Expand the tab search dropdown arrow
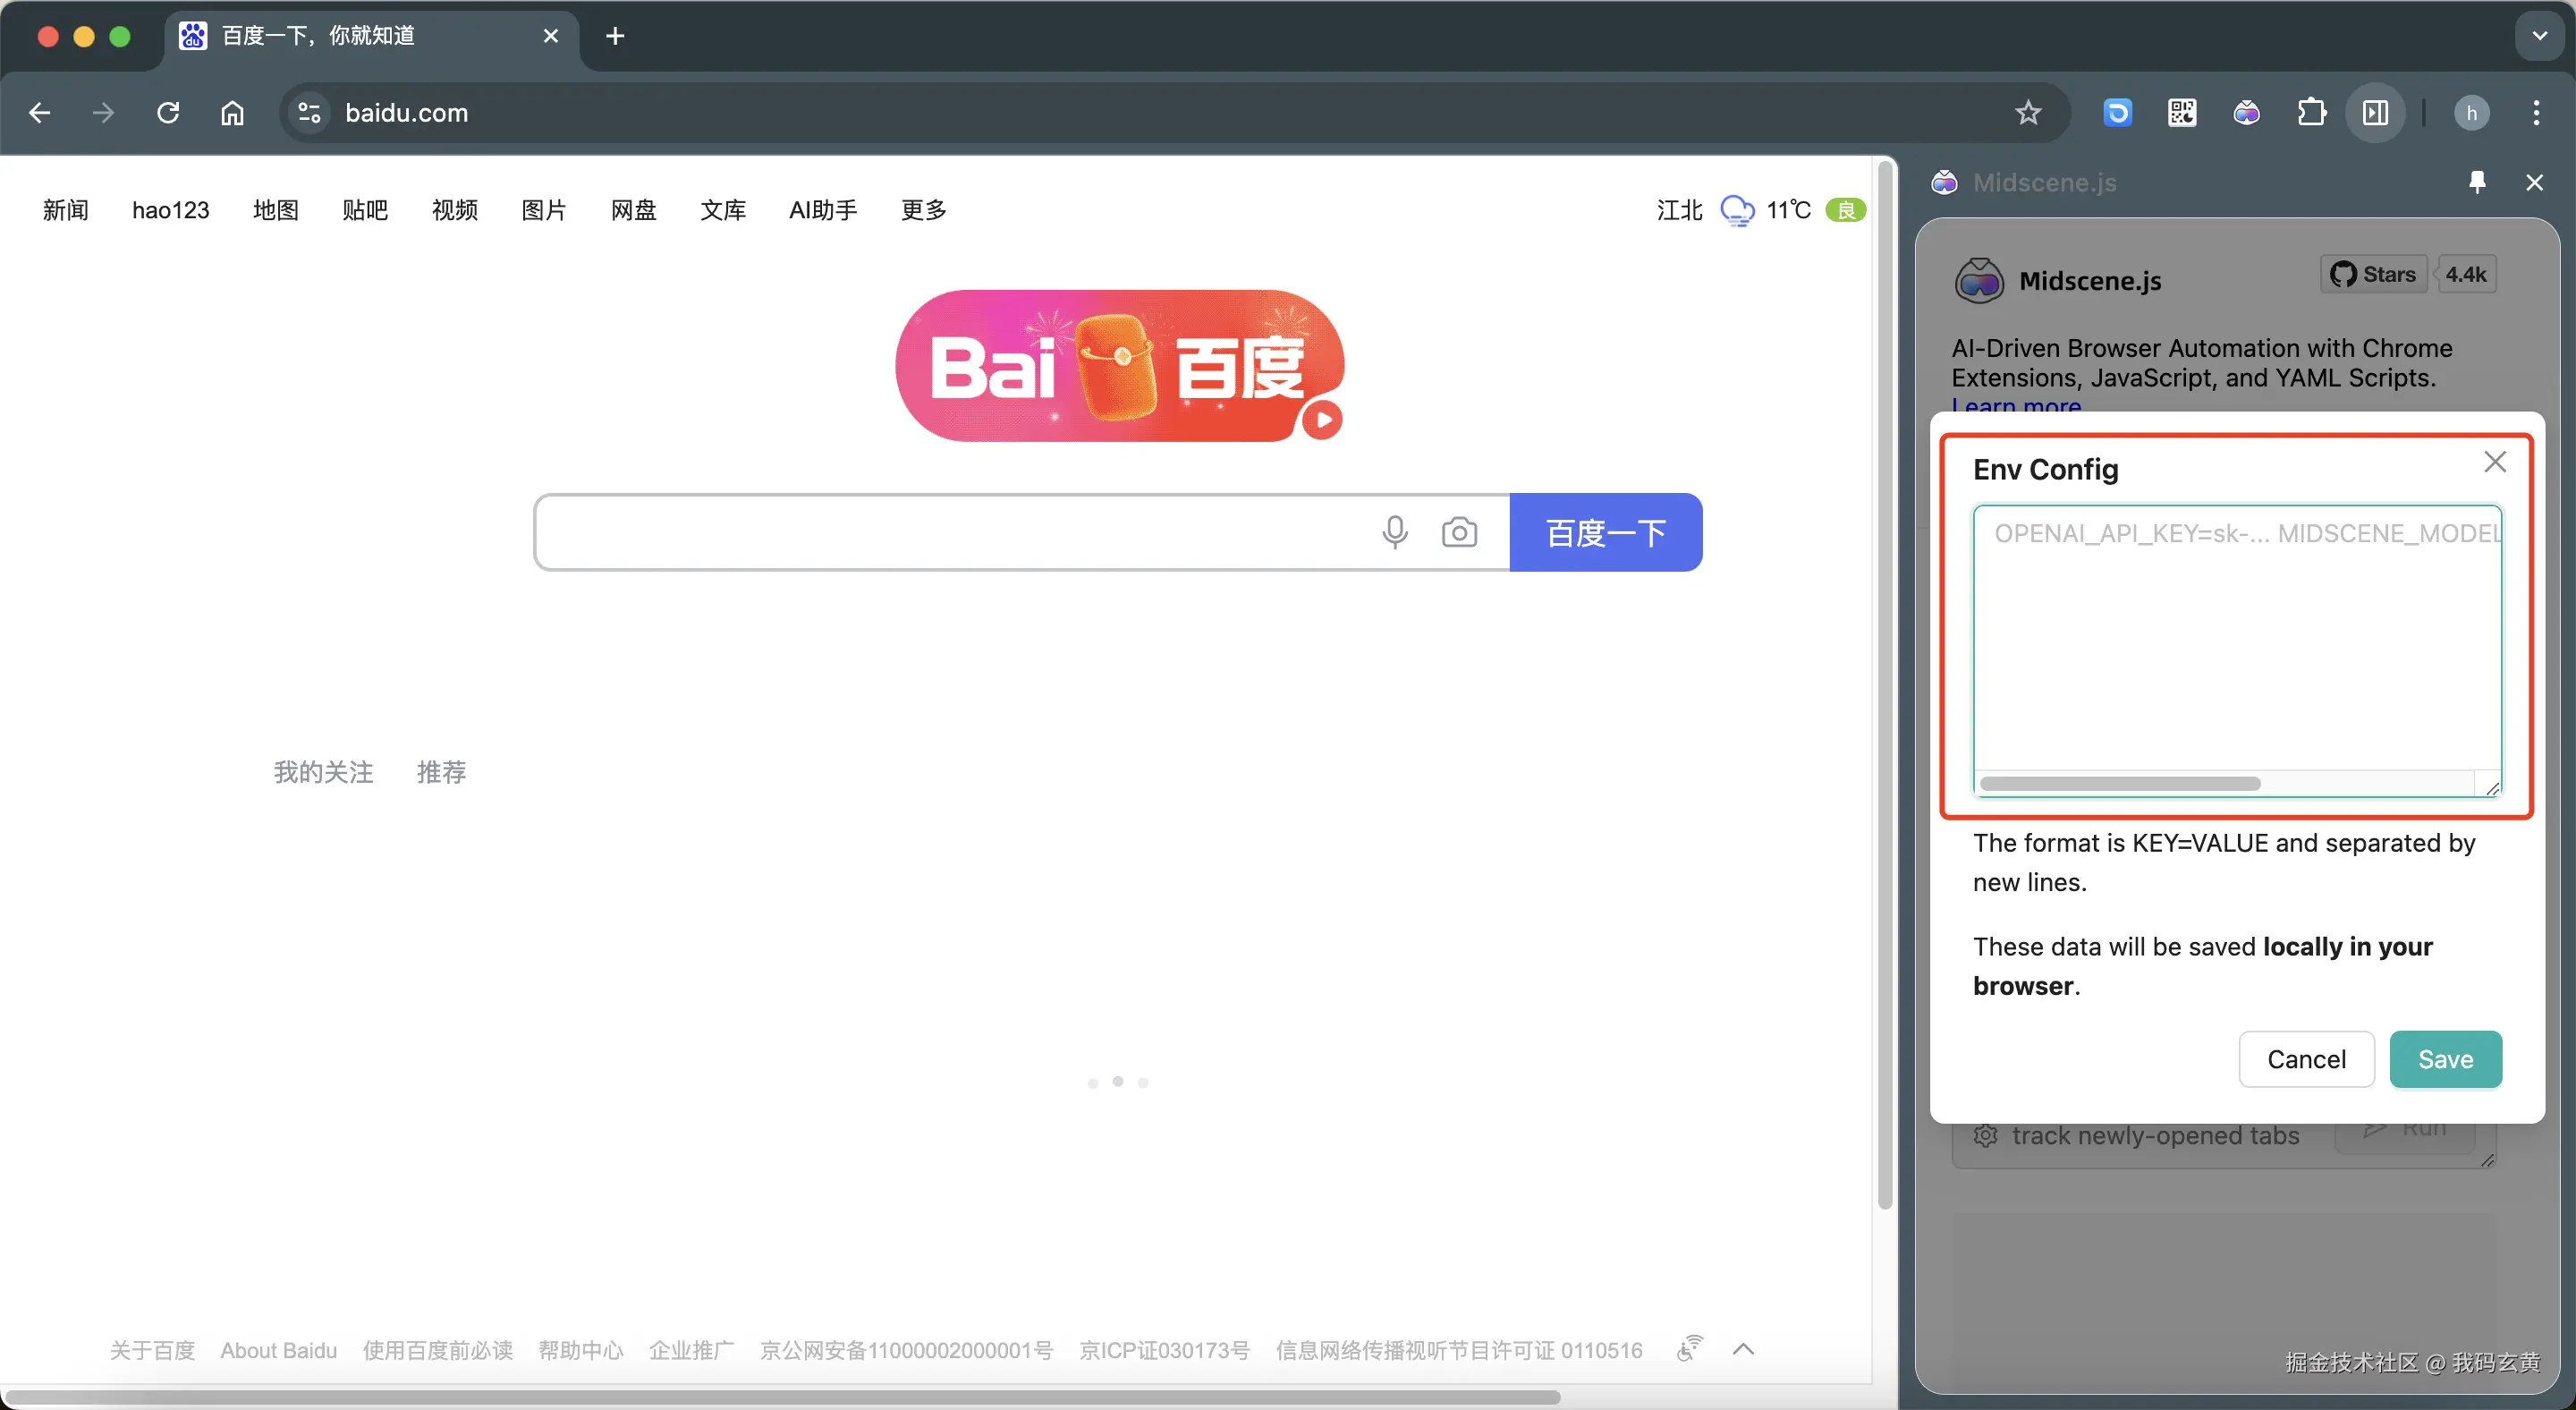2576x1410 pixels. tap(2539, 36)
